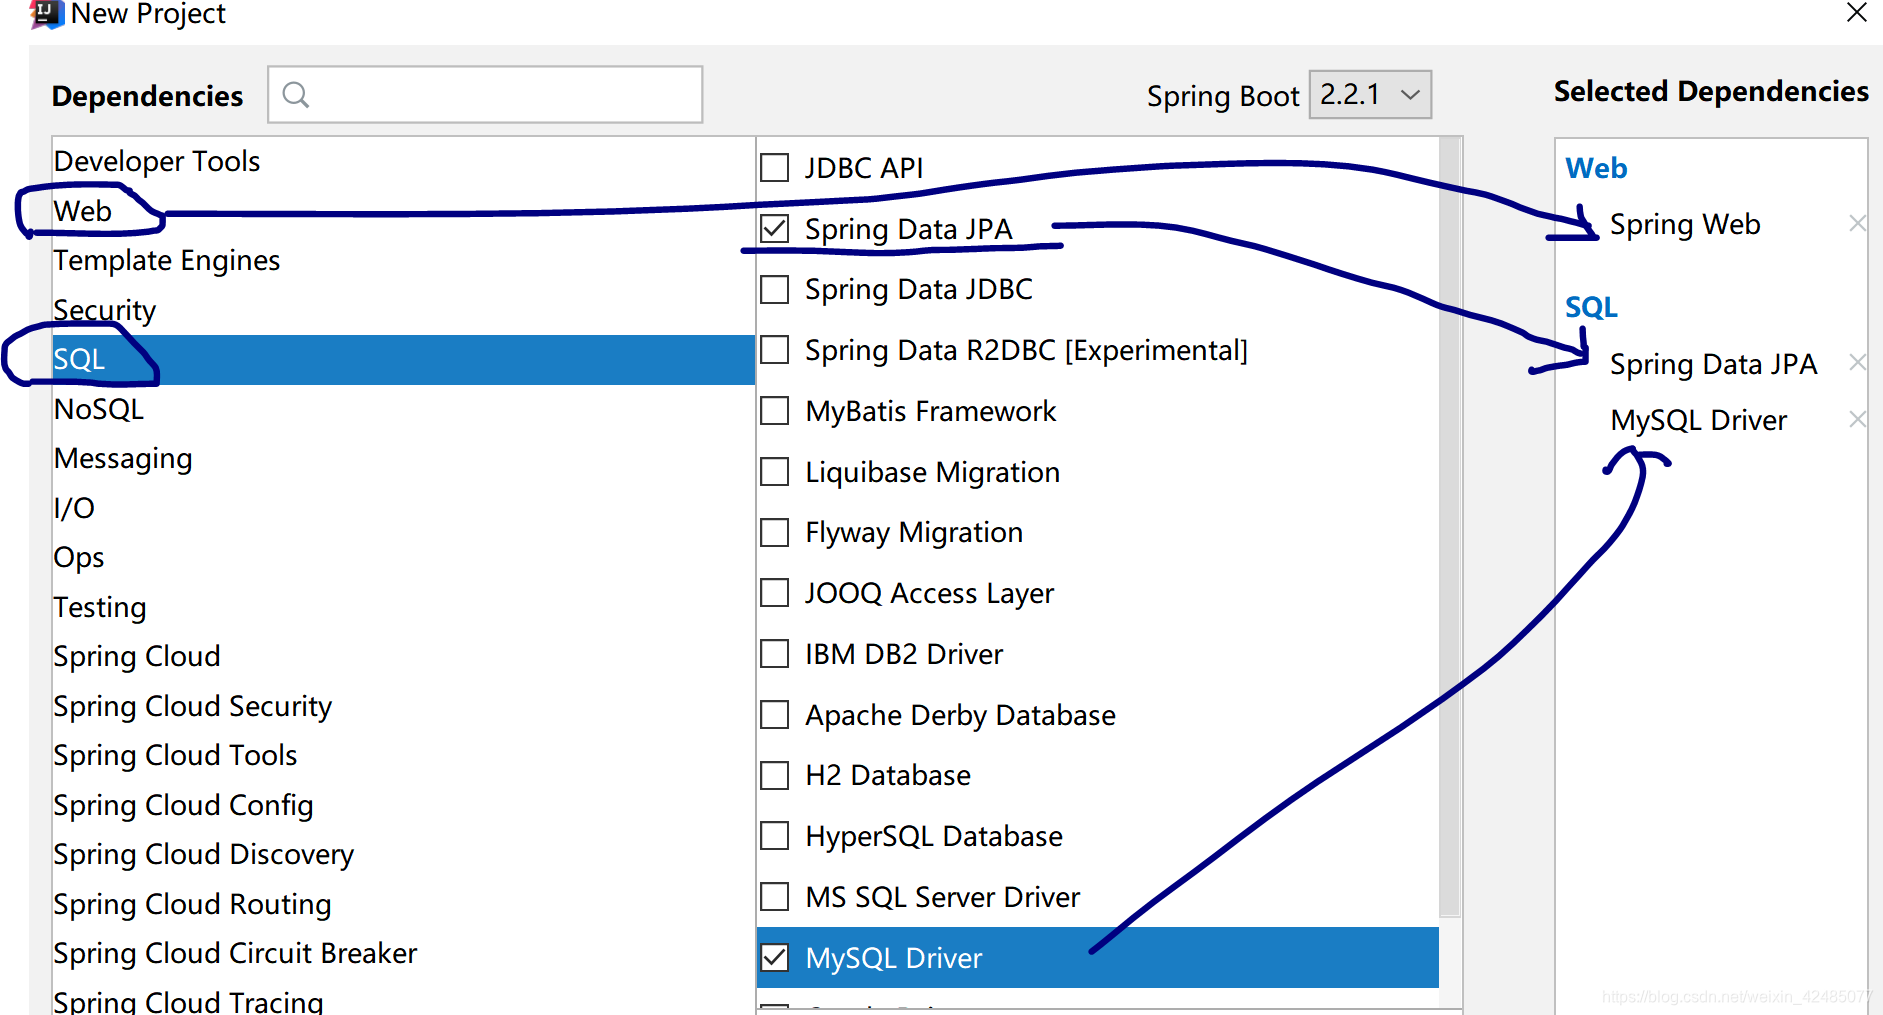Image resolution: width=1883 pixels, height=1015 pixels.
Task: Click the IntelliJ icon in title bar
Action: coord(46,14)
